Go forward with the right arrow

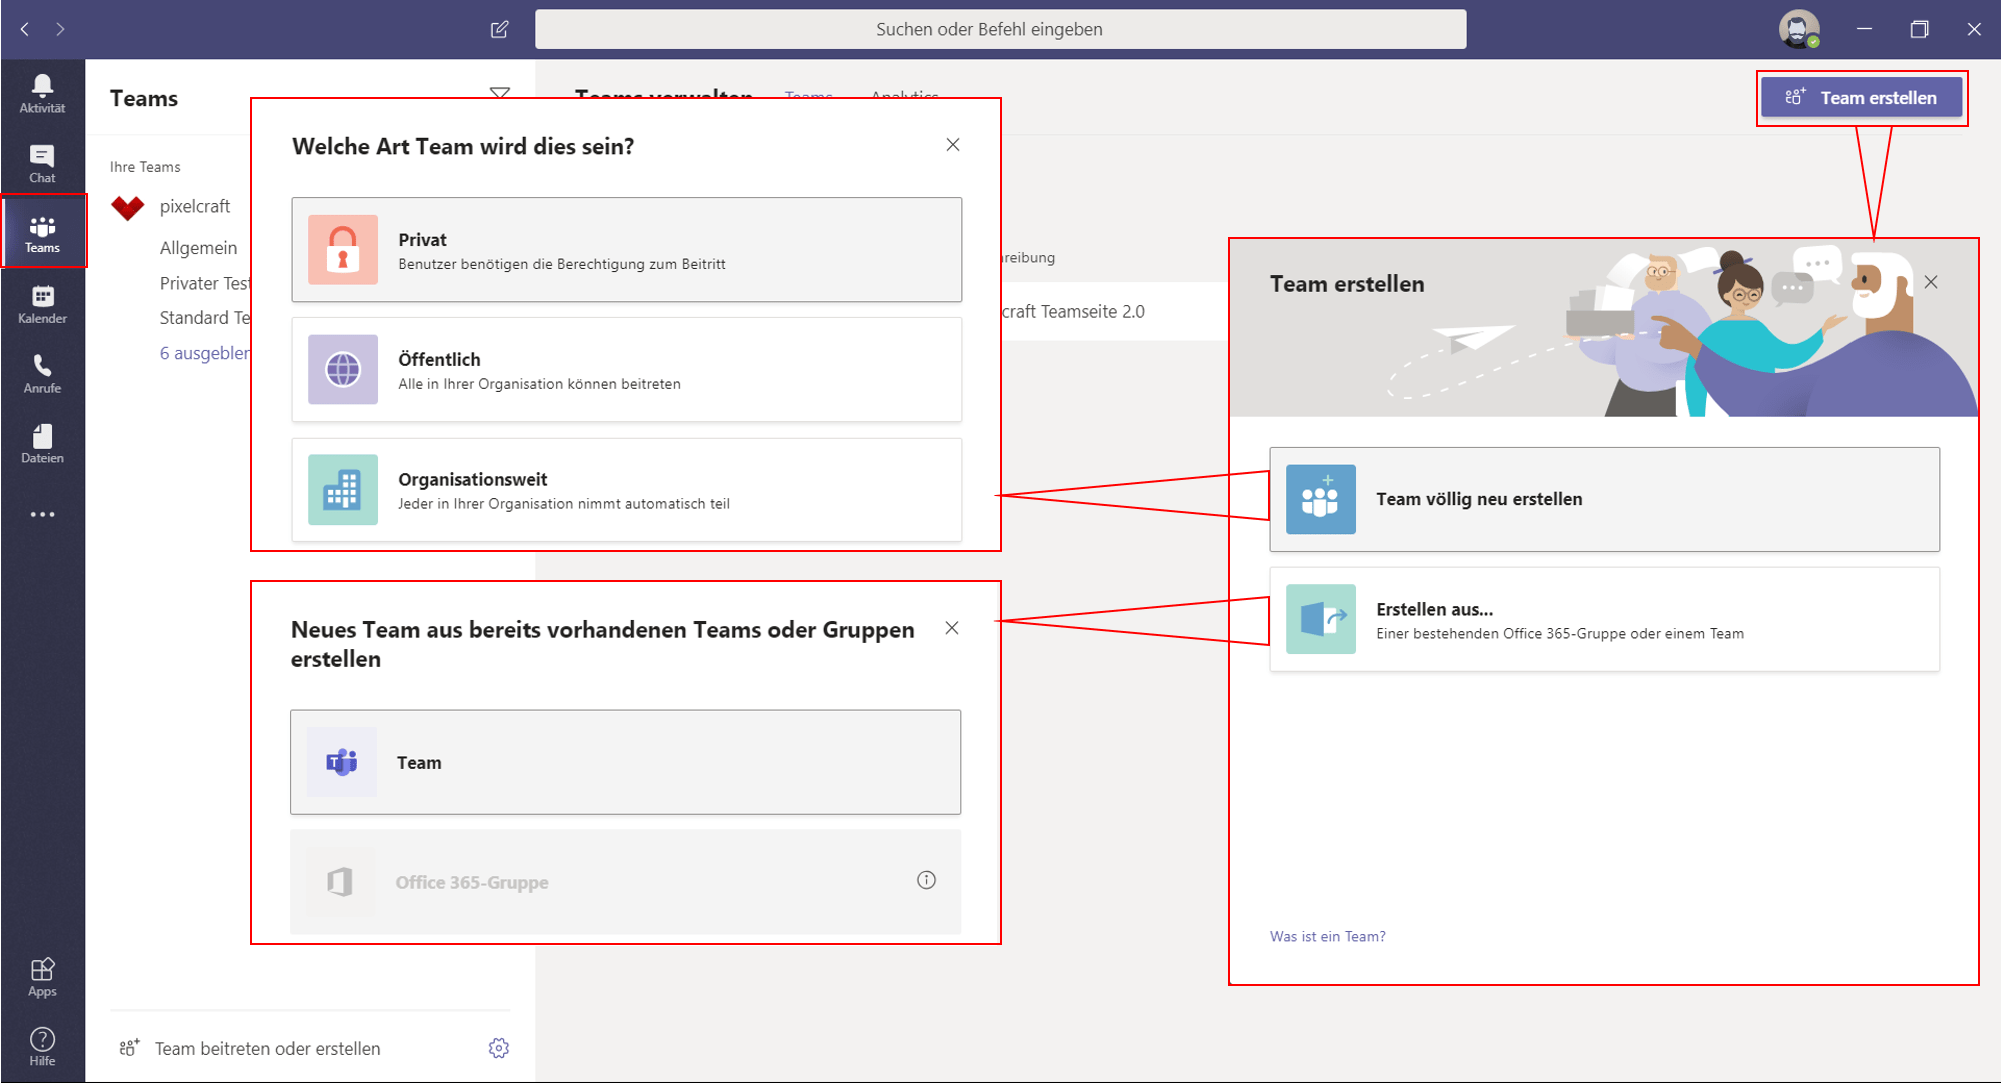pyautogui.click(x=60, y=29)
